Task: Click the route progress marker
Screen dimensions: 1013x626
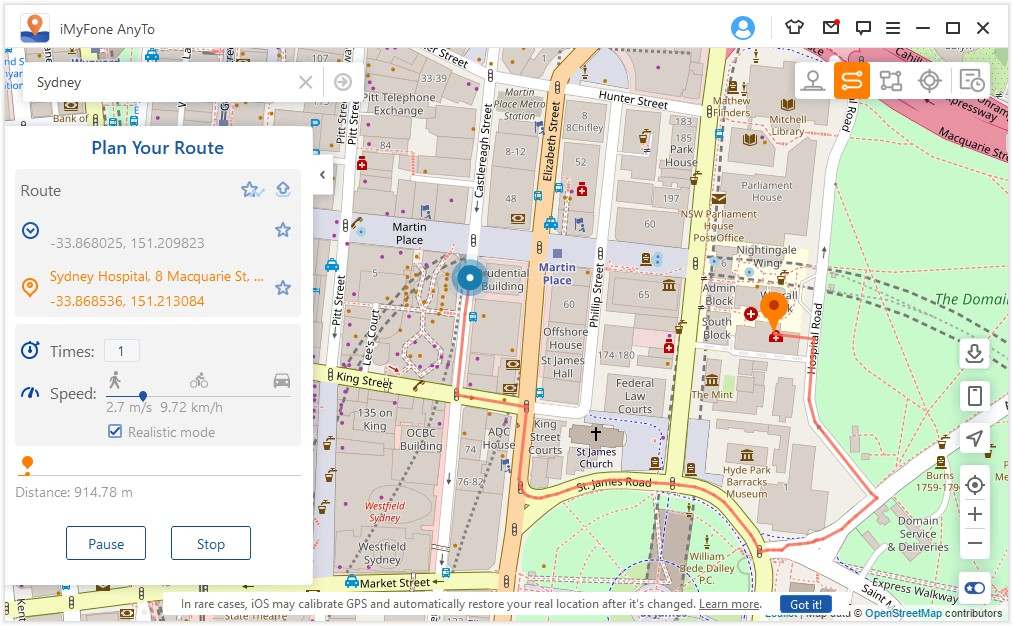Action: (27, 464)
